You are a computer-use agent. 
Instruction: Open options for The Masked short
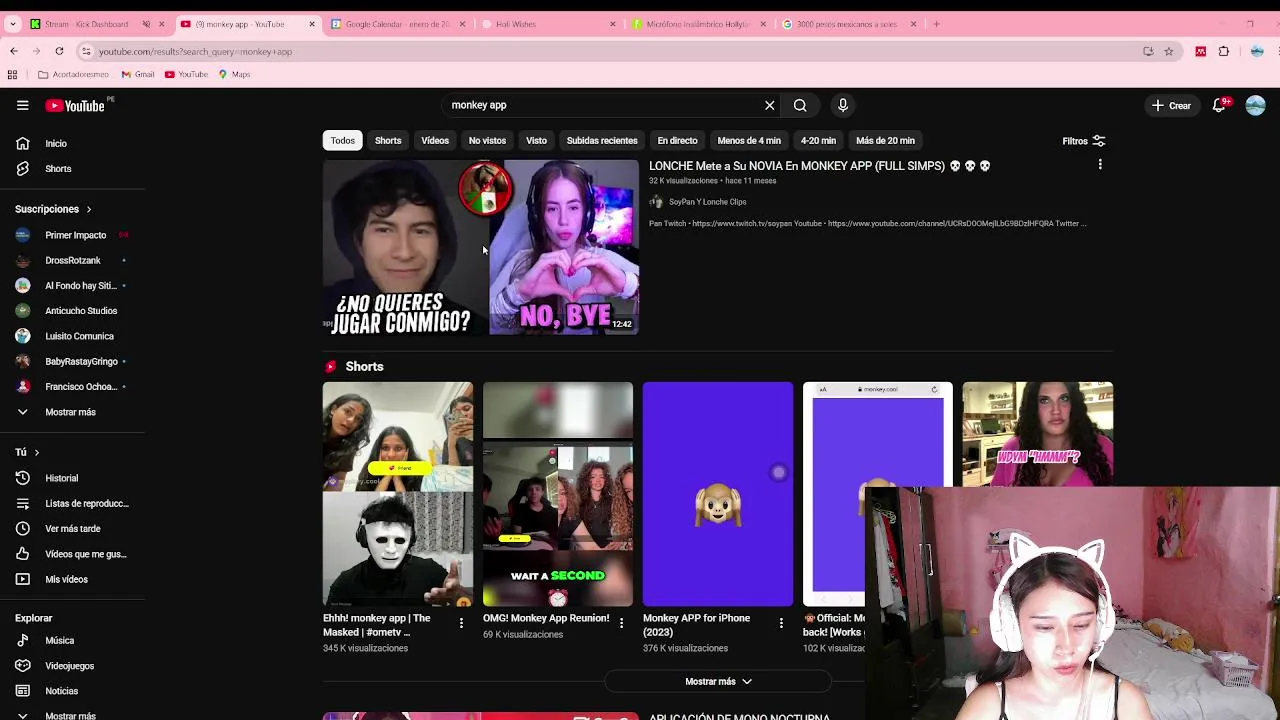click(461, 623)
